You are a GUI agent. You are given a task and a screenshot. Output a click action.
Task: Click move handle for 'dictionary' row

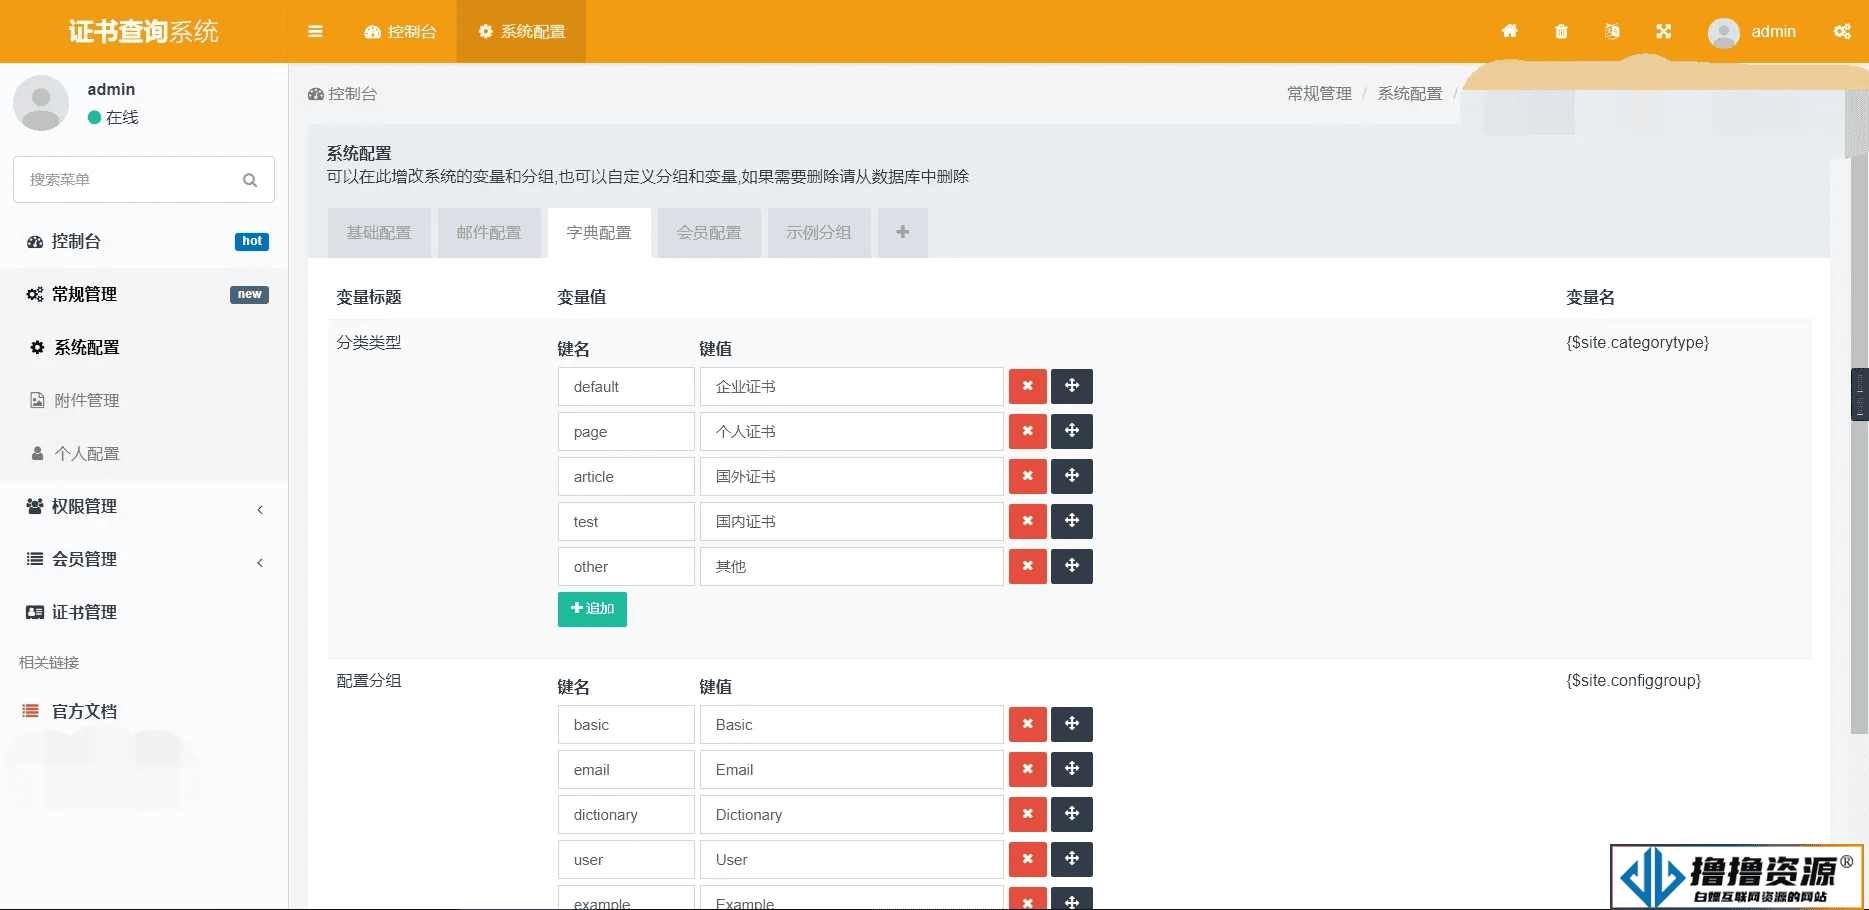pyautogui.click(x=1072, y=814)
